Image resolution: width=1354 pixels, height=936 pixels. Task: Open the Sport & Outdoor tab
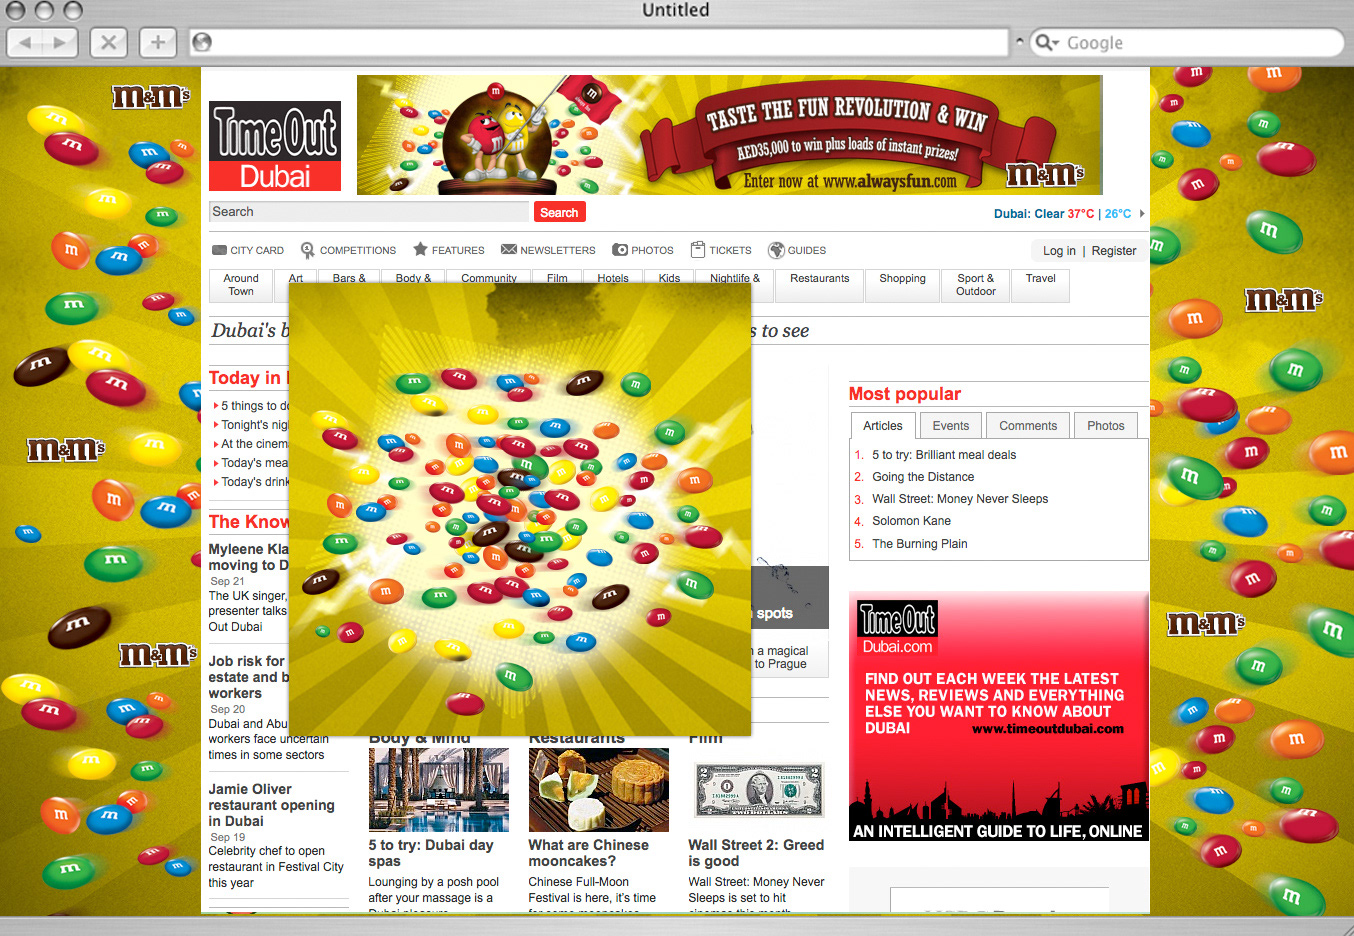tap(975, 285)
